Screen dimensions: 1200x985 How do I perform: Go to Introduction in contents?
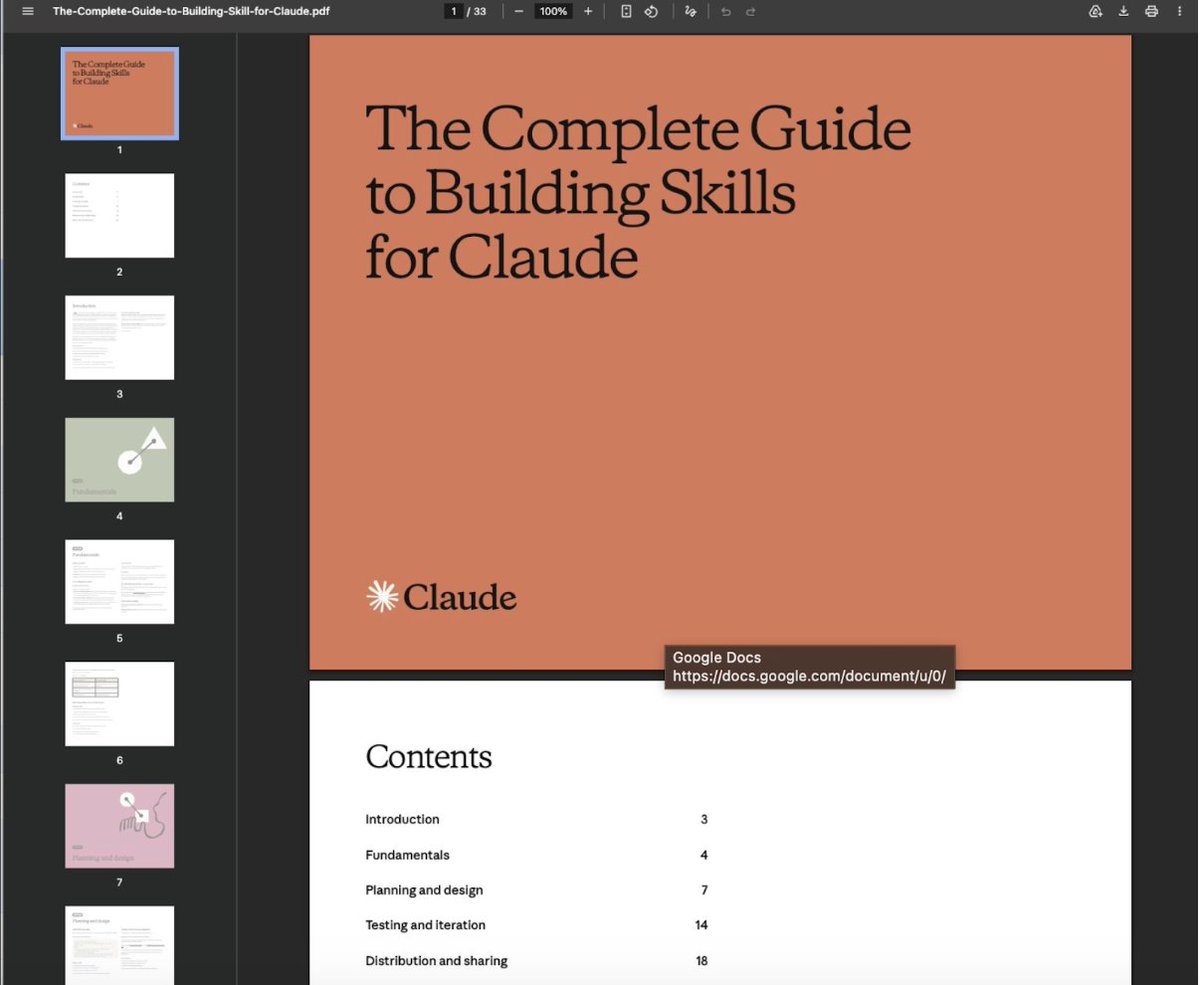pos(402,819)
